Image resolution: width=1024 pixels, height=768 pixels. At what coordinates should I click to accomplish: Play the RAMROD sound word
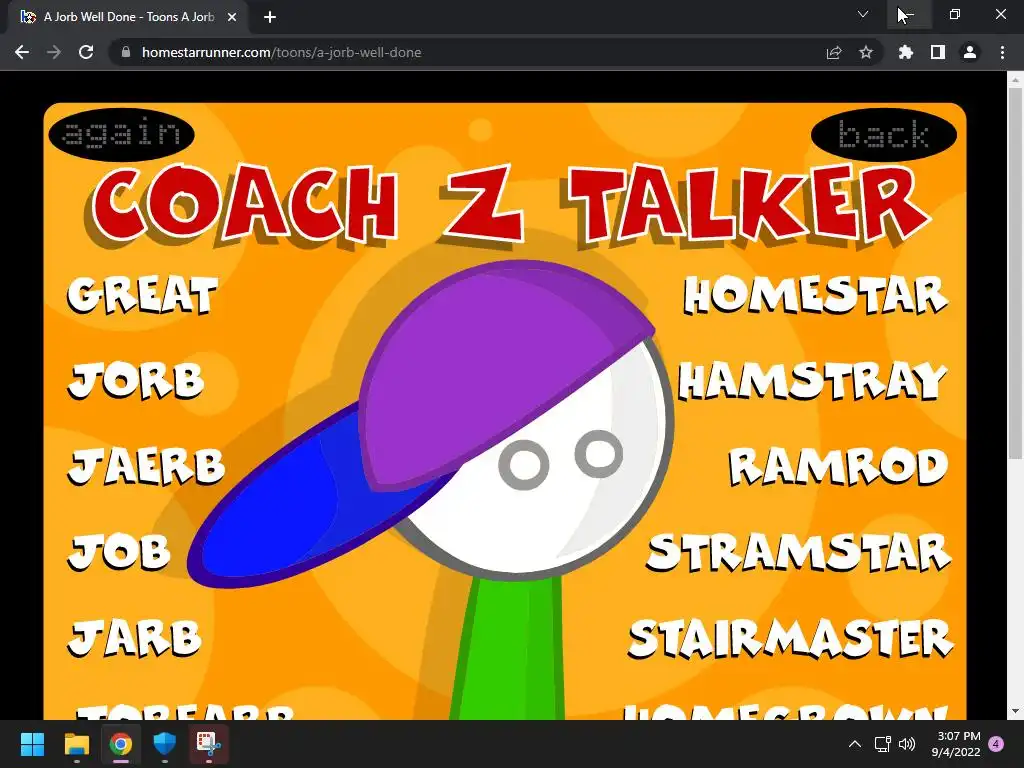point(839,466)
